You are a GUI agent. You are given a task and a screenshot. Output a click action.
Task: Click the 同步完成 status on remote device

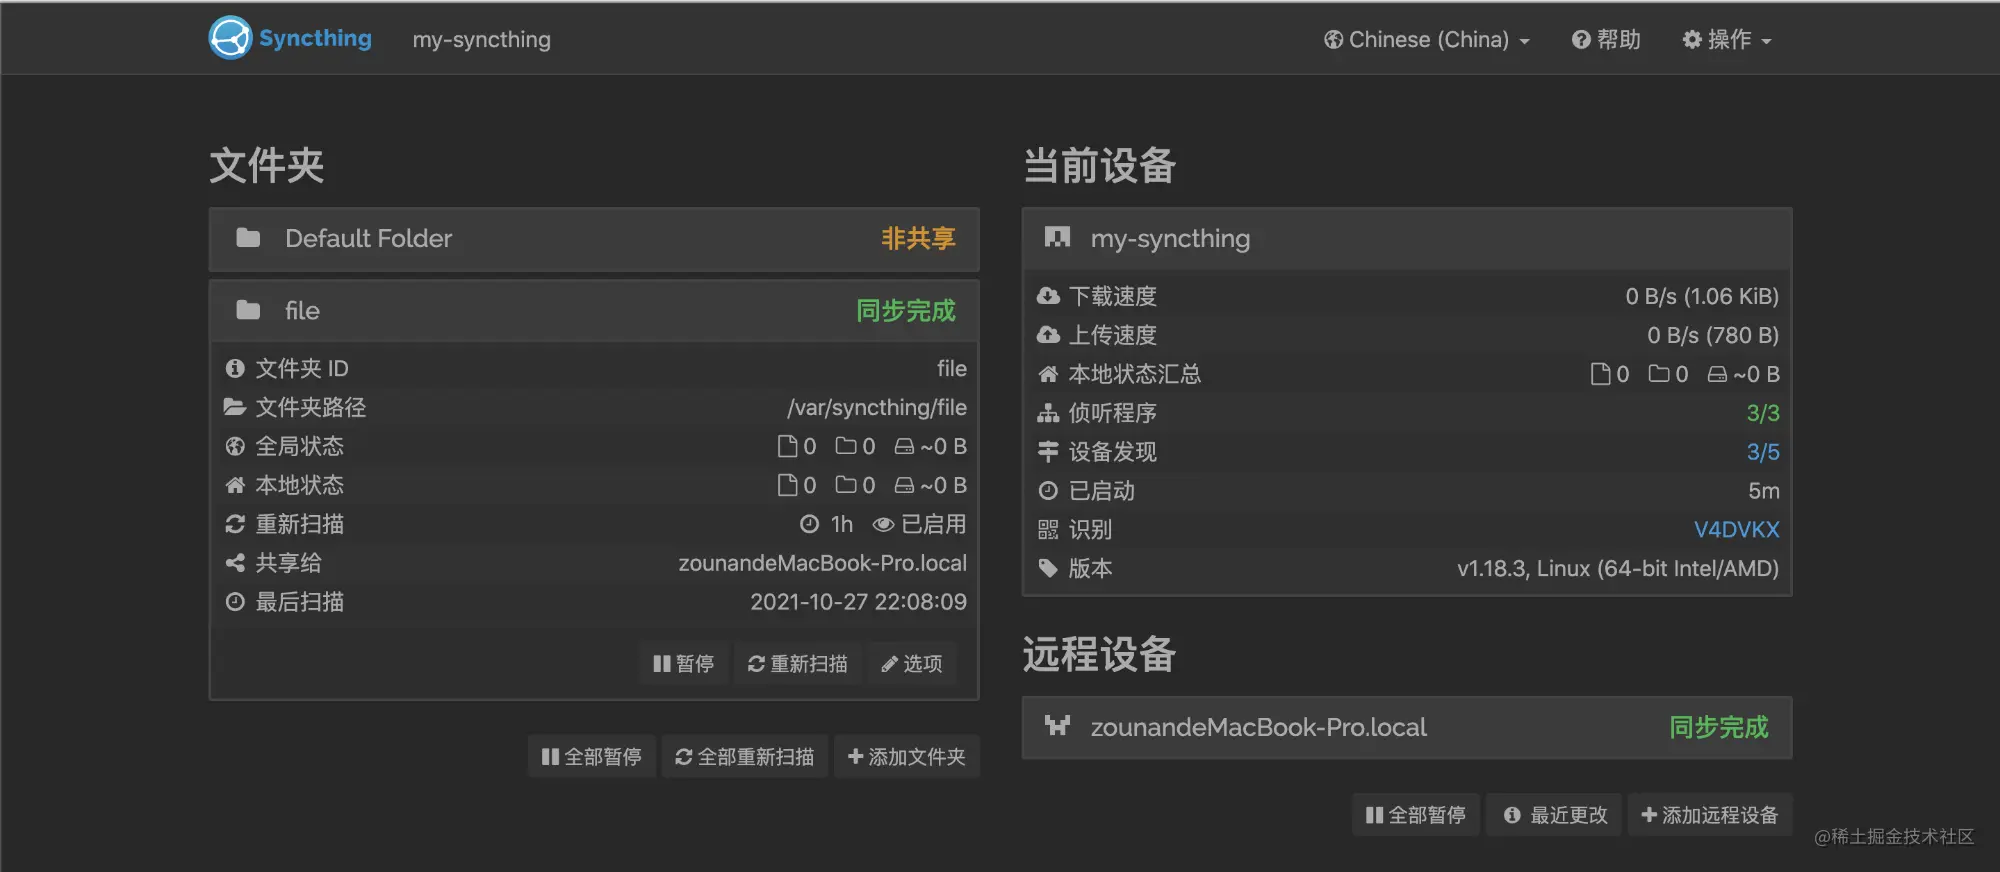click(x=1719, y=728)
